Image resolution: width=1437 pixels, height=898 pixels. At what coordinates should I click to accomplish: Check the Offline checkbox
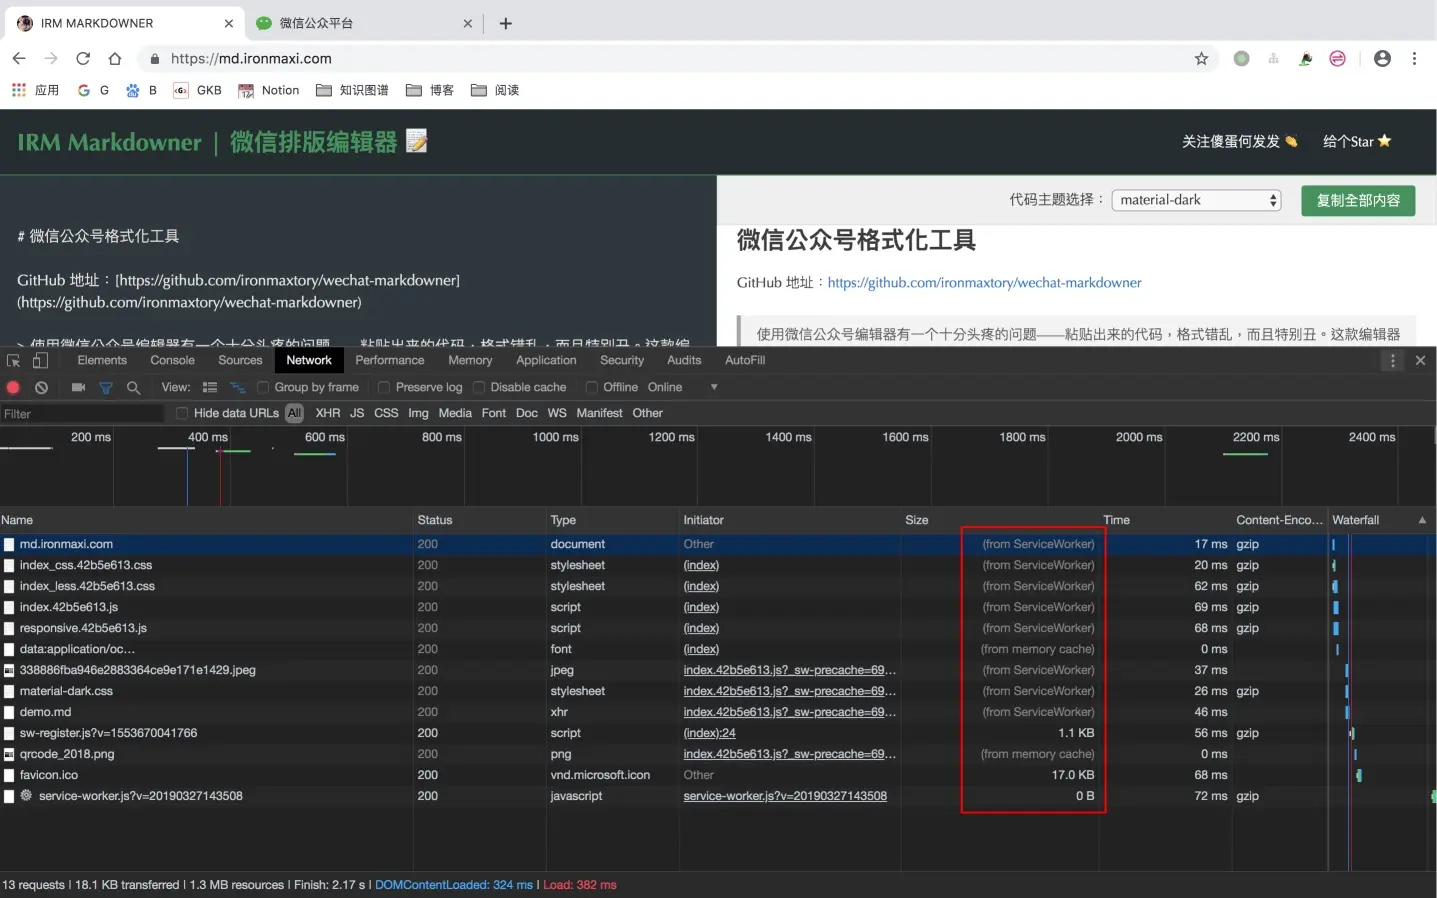592,388
